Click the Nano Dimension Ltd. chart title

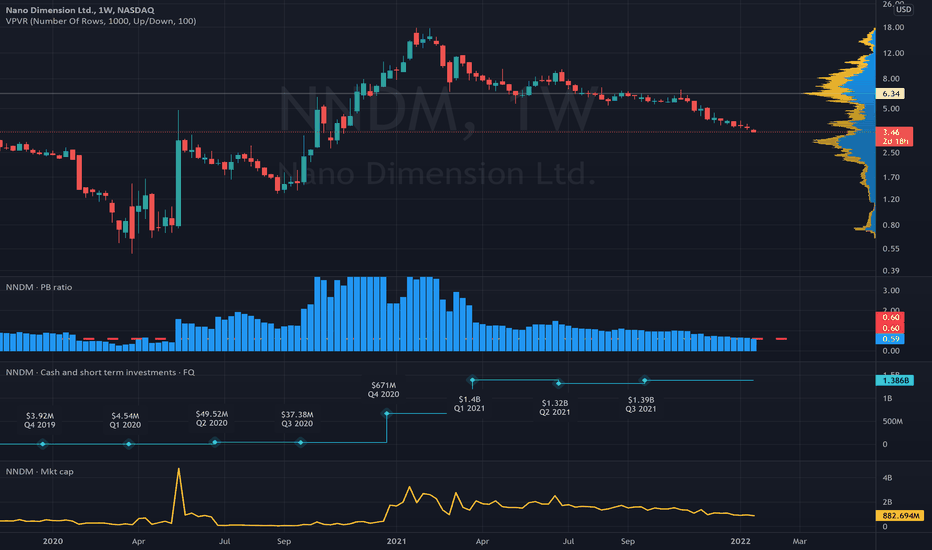80,10
